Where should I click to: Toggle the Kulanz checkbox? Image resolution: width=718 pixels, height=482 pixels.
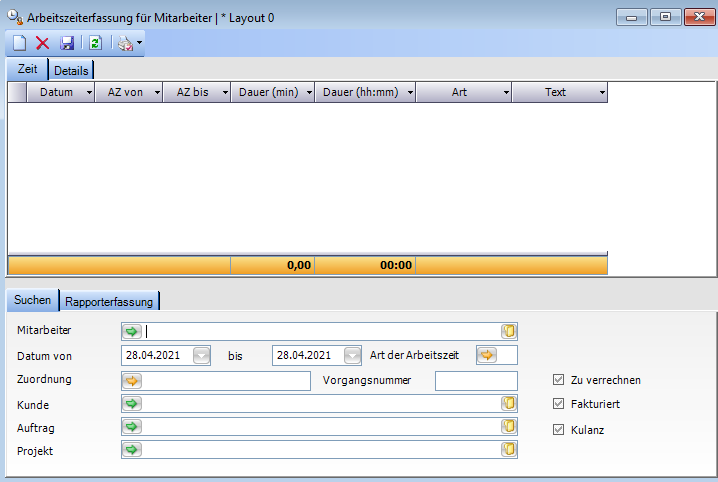tap(559, 429)
